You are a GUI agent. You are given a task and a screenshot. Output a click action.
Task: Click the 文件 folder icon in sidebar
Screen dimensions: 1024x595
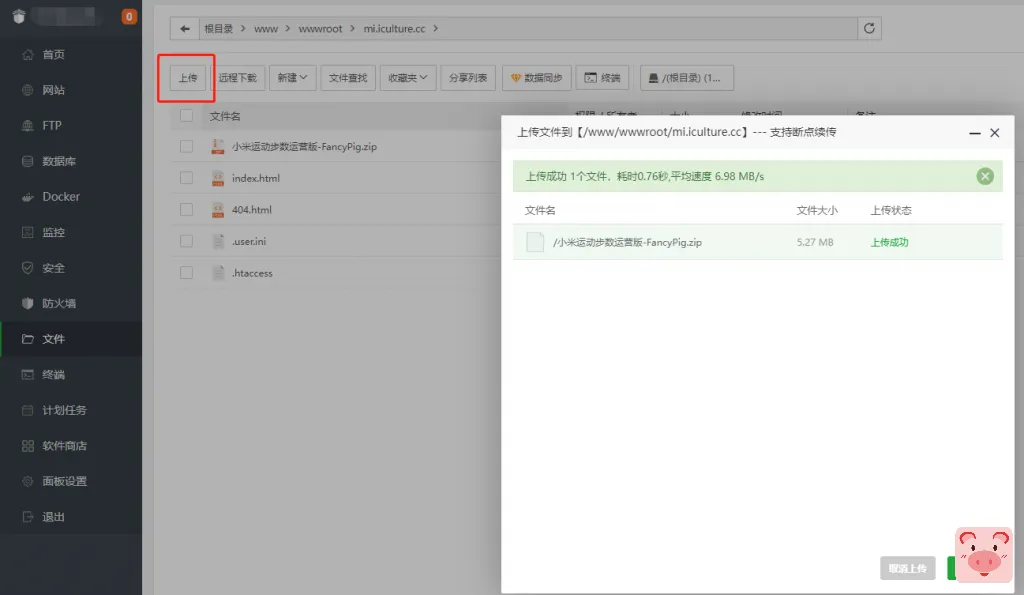pyautogui.click(x=27, y=339)
